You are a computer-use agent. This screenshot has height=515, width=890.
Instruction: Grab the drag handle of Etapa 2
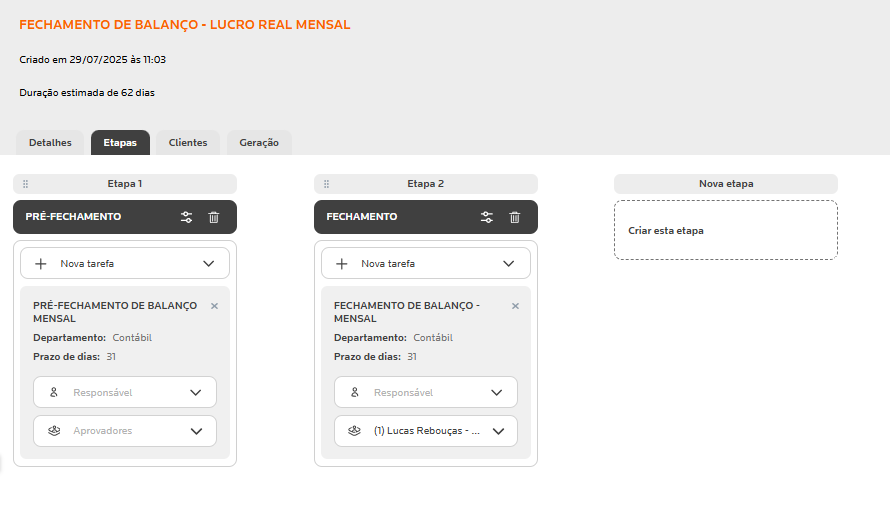pyautogui.click(x=326, y=184)
